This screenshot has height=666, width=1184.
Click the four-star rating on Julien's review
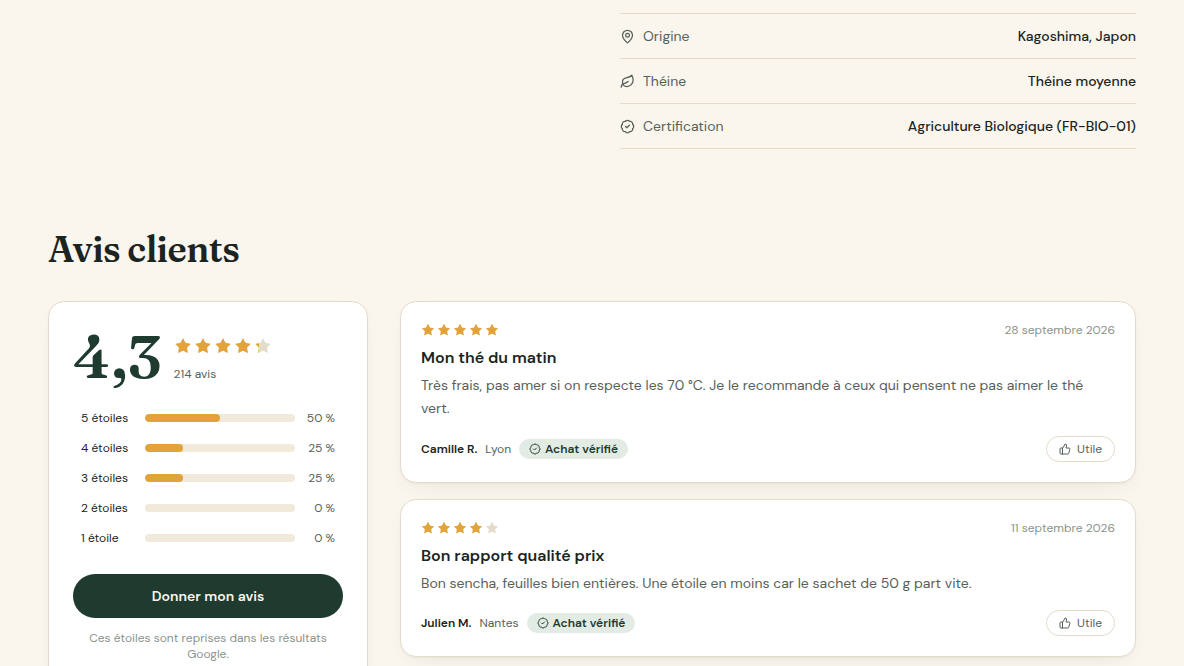click(x=460, y=528)
